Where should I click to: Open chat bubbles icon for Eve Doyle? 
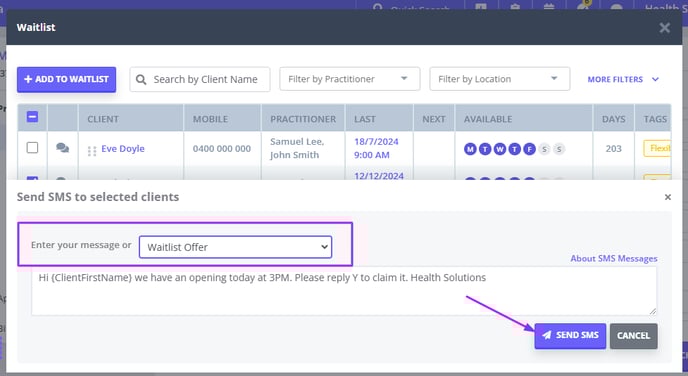point(62,148)
